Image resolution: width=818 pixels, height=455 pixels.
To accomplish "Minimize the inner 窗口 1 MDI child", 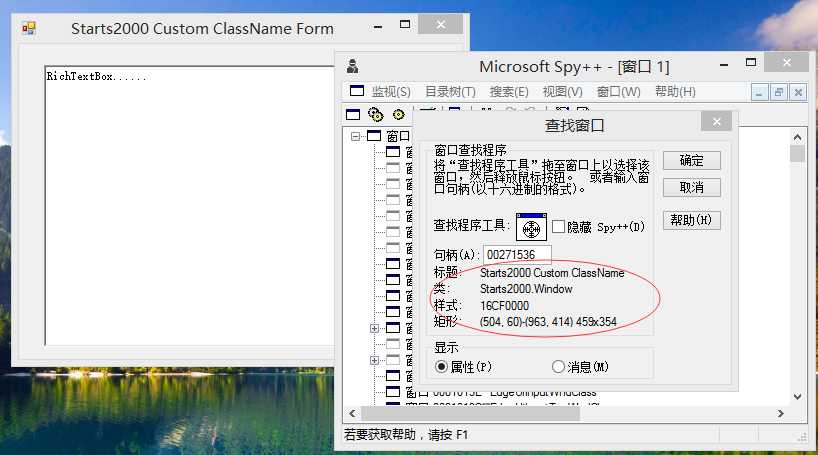I will pos(759,93).
